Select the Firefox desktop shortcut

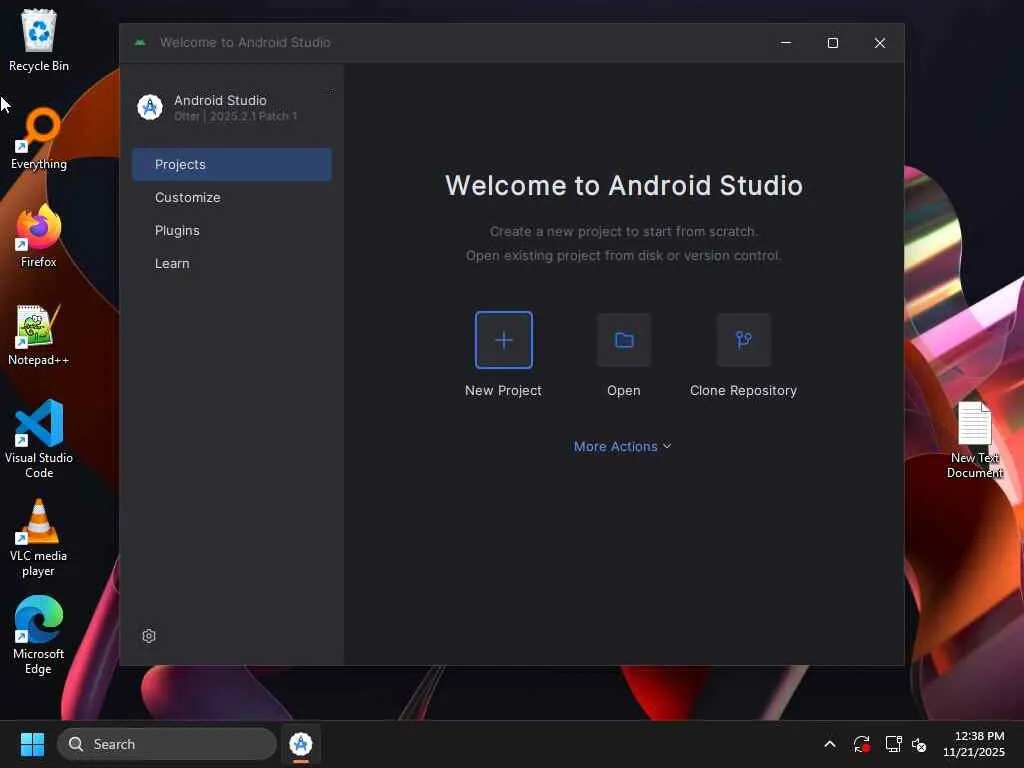coord(39,236)
